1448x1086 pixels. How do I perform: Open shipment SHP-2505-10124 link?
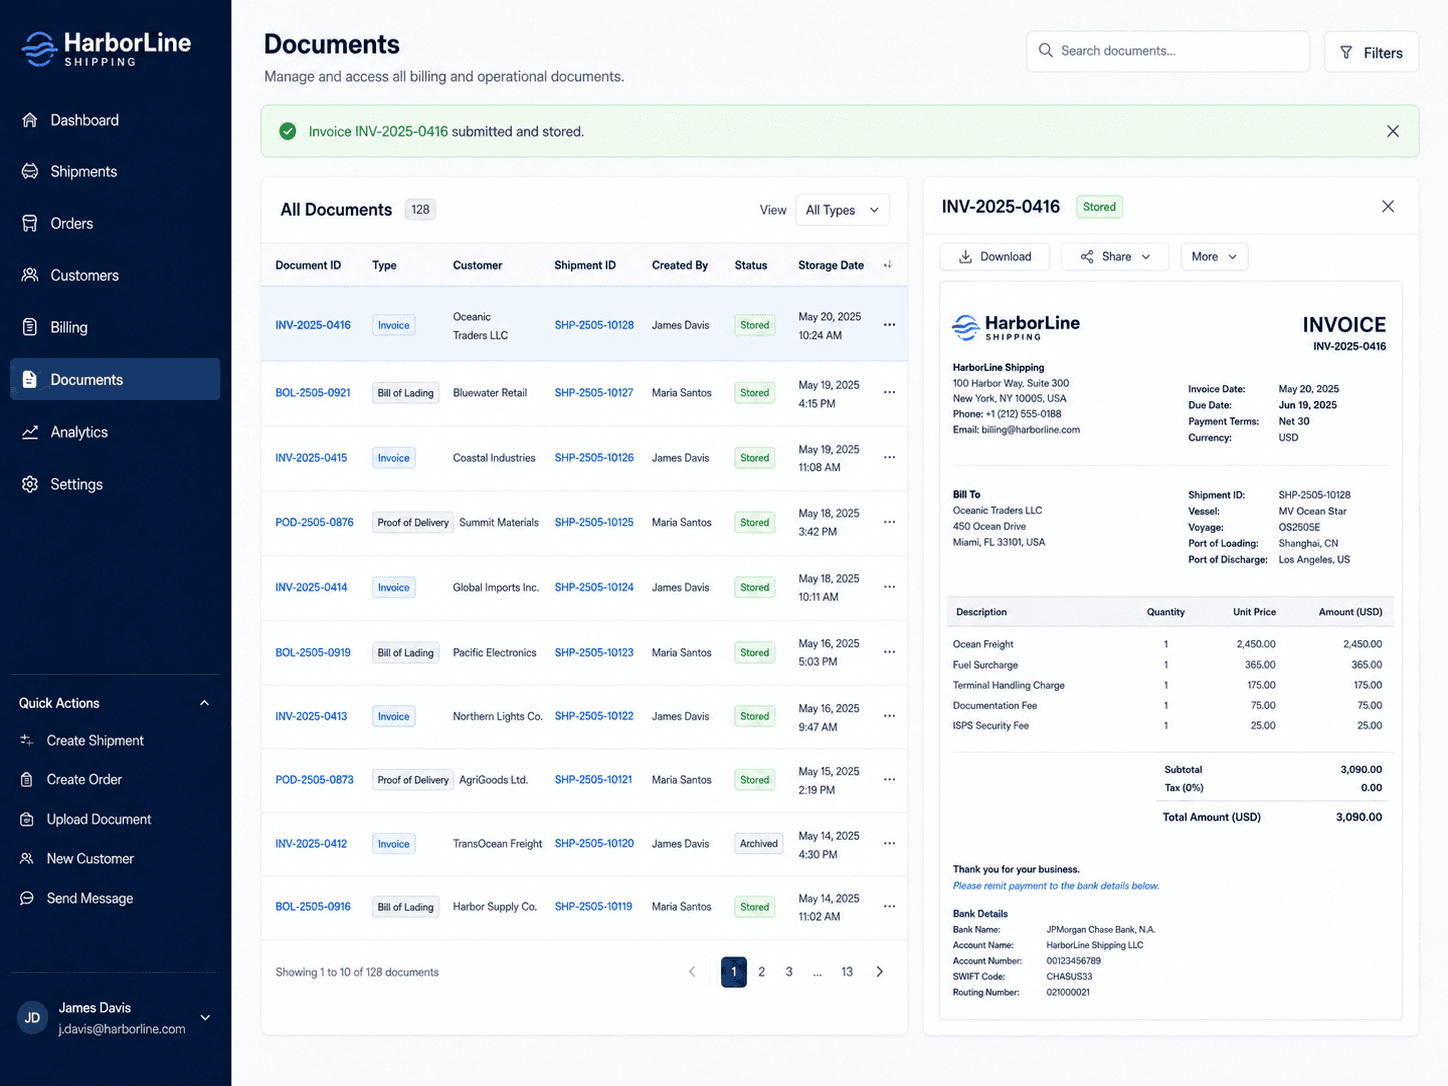594,587
